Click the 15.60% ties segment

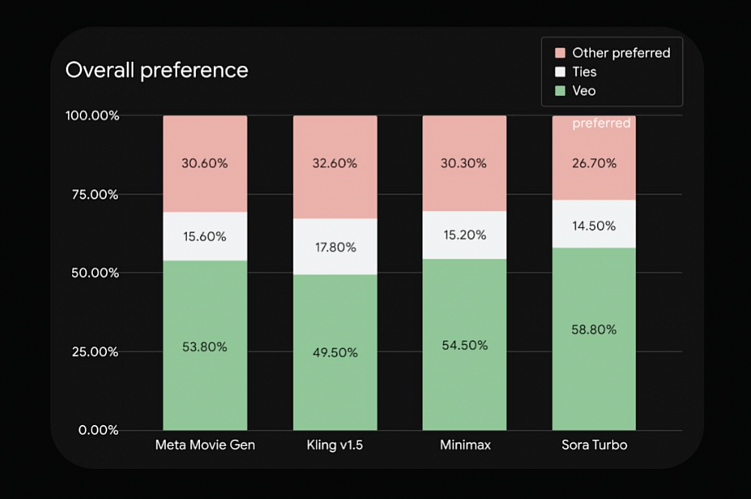[205, 236]
